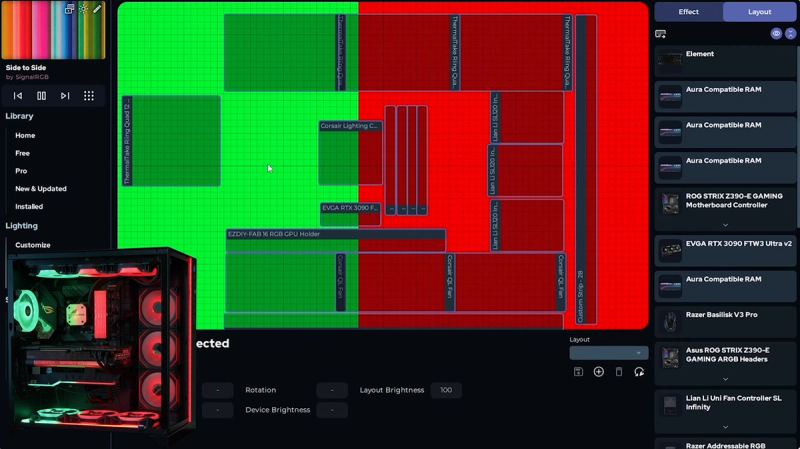Add a new layout with plus icon
Screen dimensions: 800x449
(598, 372)
